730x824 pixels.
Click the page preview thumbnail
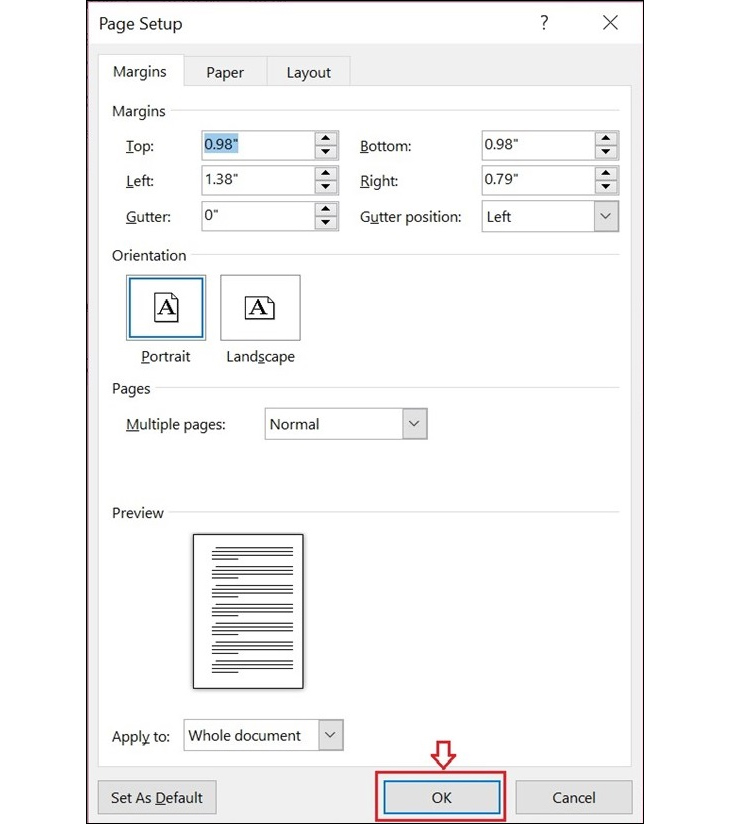coord(248,611)
